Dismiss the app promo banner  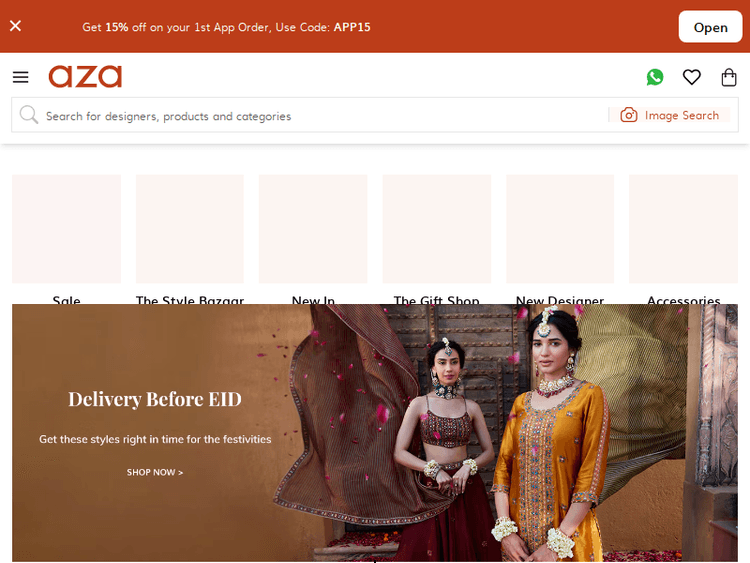(x=16, y=26)
